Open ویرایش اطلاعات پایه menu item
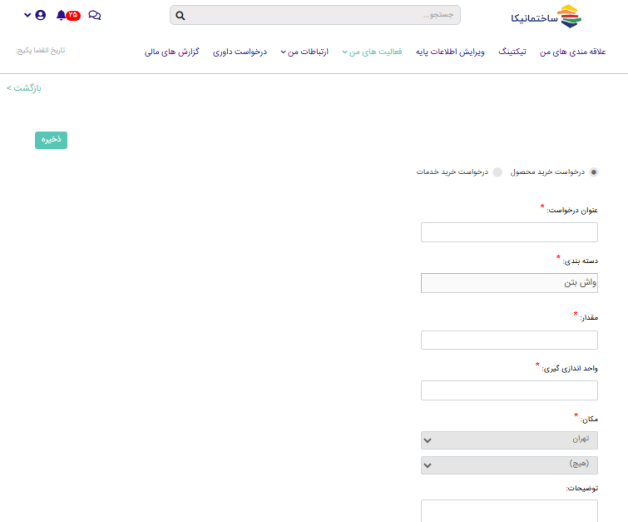The width and height of the screenshot is (628, 522). 450,52
